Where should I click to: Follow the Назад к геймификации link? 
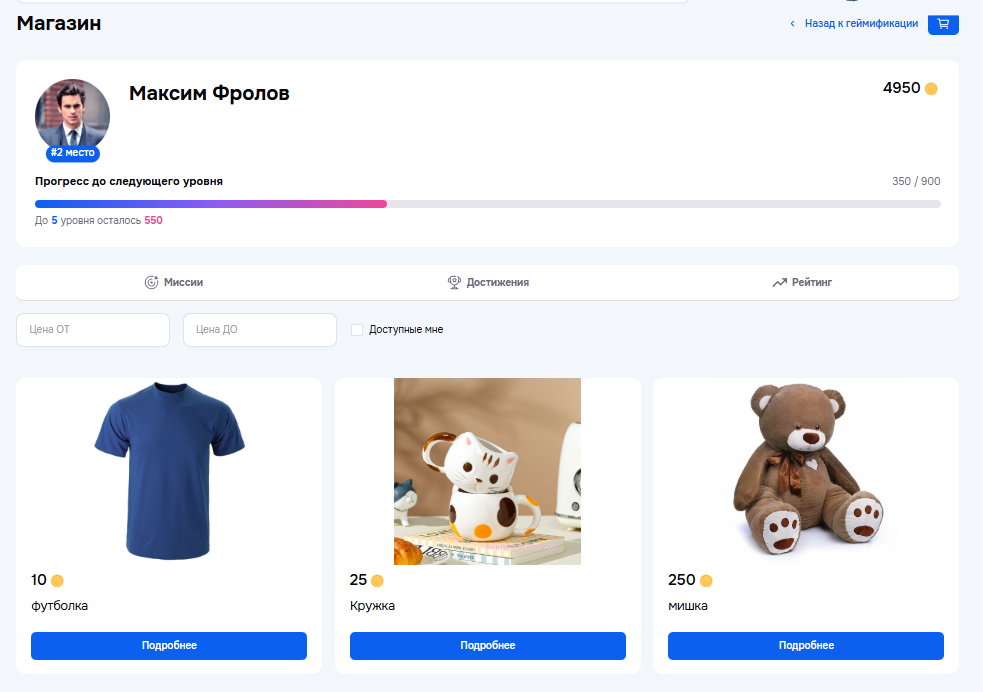point(861,24)
